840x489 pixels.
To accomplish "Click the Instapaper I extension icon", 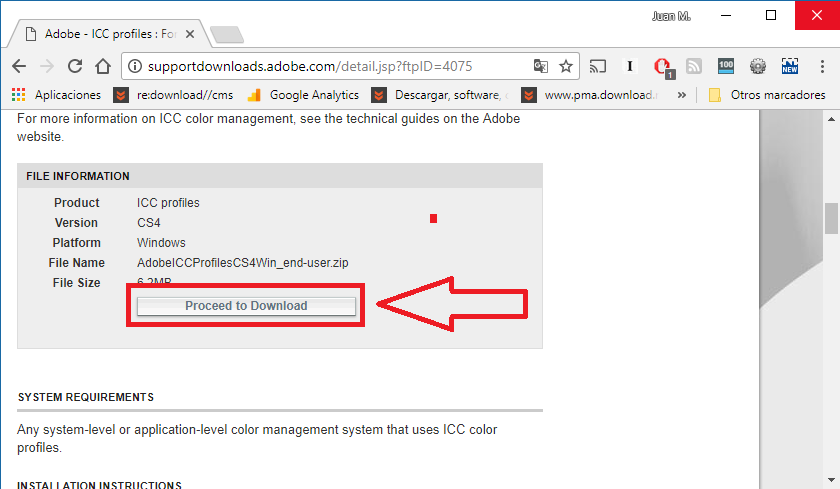I will point(629,66).
